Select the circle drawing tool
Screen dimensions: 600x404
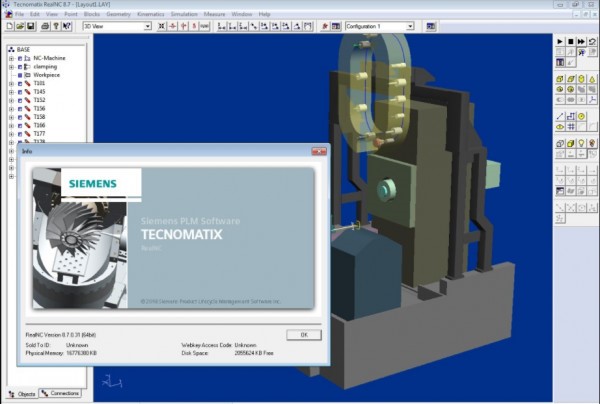click(581, 116)
